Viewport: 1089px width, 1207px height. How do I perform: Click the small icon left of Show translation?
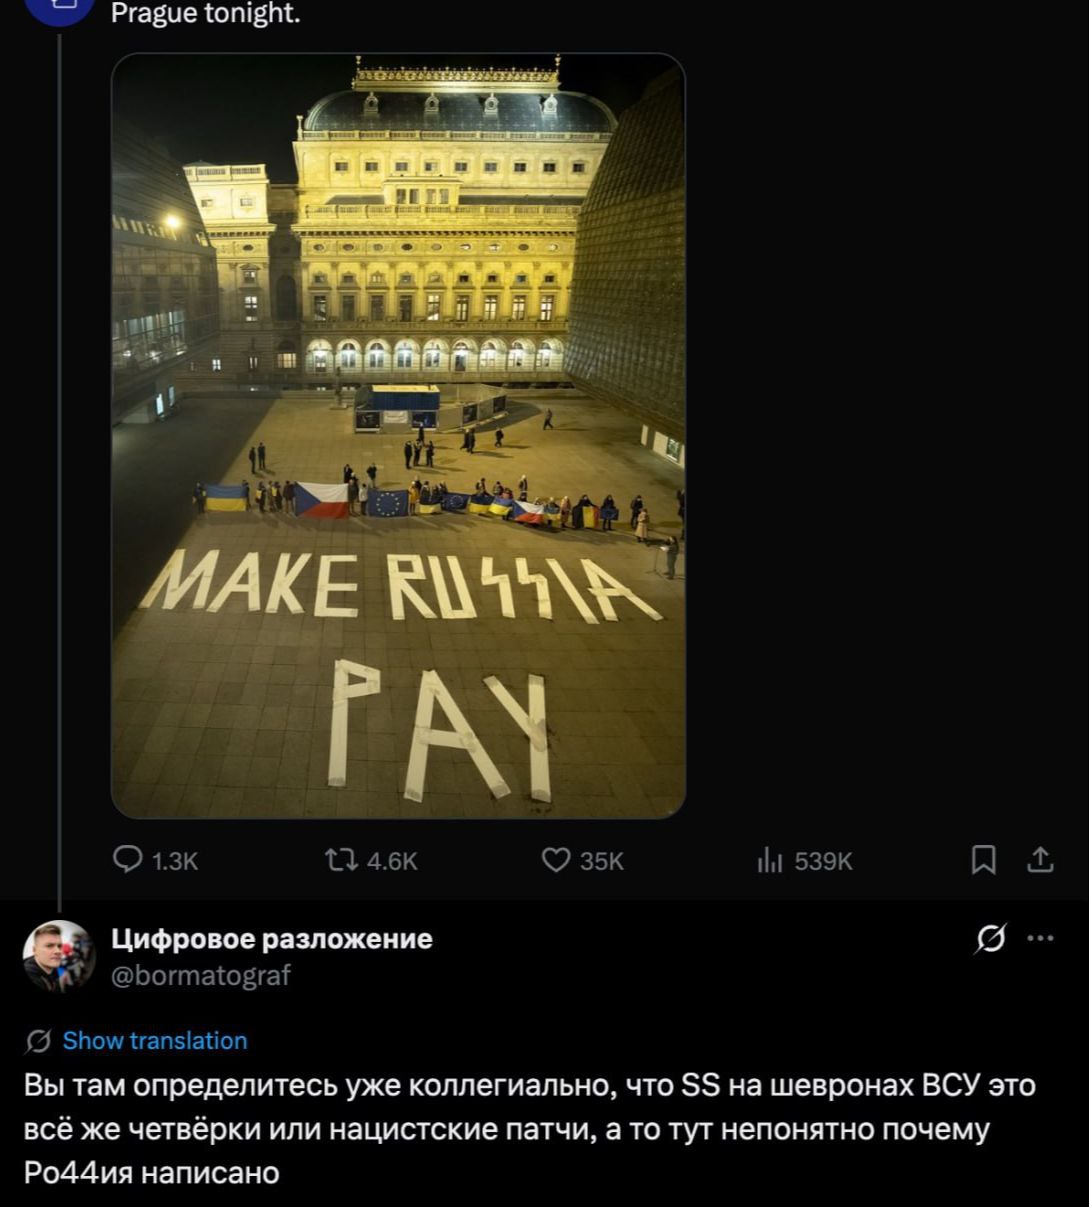[38, 1041]
